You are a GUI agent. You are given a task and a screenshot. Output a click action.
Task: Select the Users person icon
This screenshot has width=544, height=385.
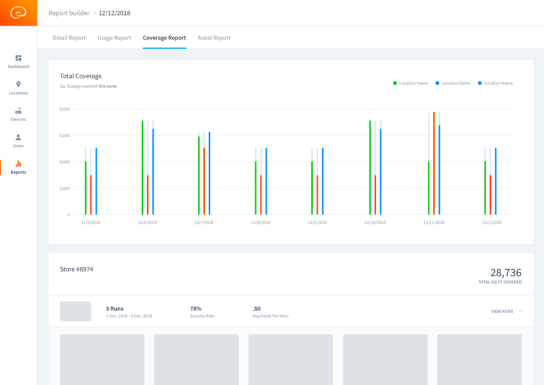pos(18,137)
